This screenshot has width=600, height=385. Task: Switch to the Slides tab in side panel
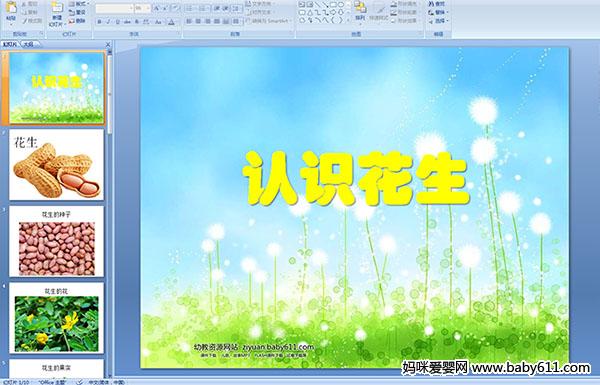[10, 44]
